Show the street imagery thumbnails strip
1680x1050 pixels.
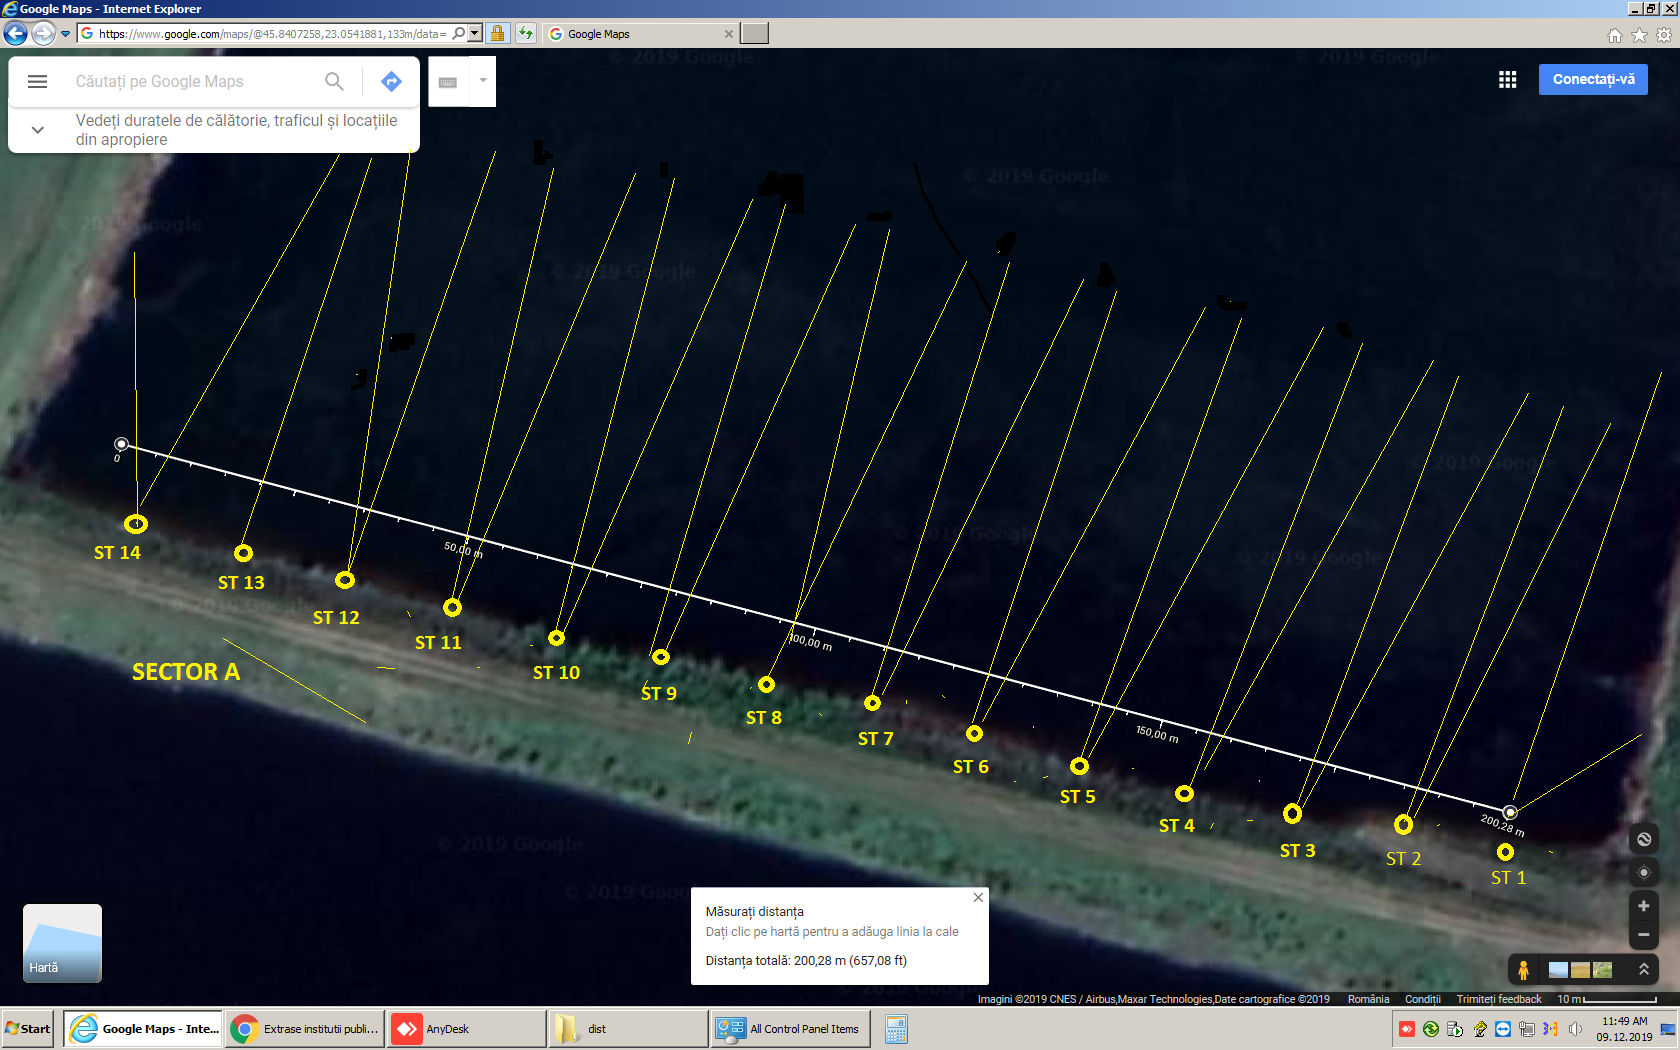click(x=1580, y=969)
